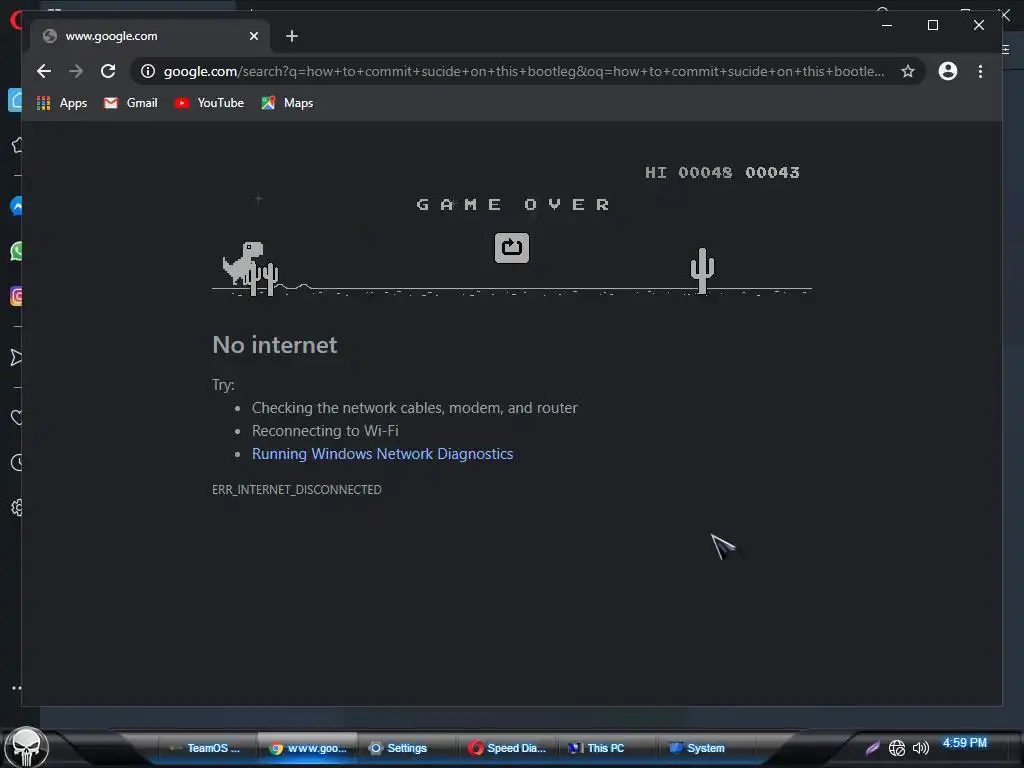
Task: Open WhatsApp in the Opera sidebar
Action: (x=17, y=251)
